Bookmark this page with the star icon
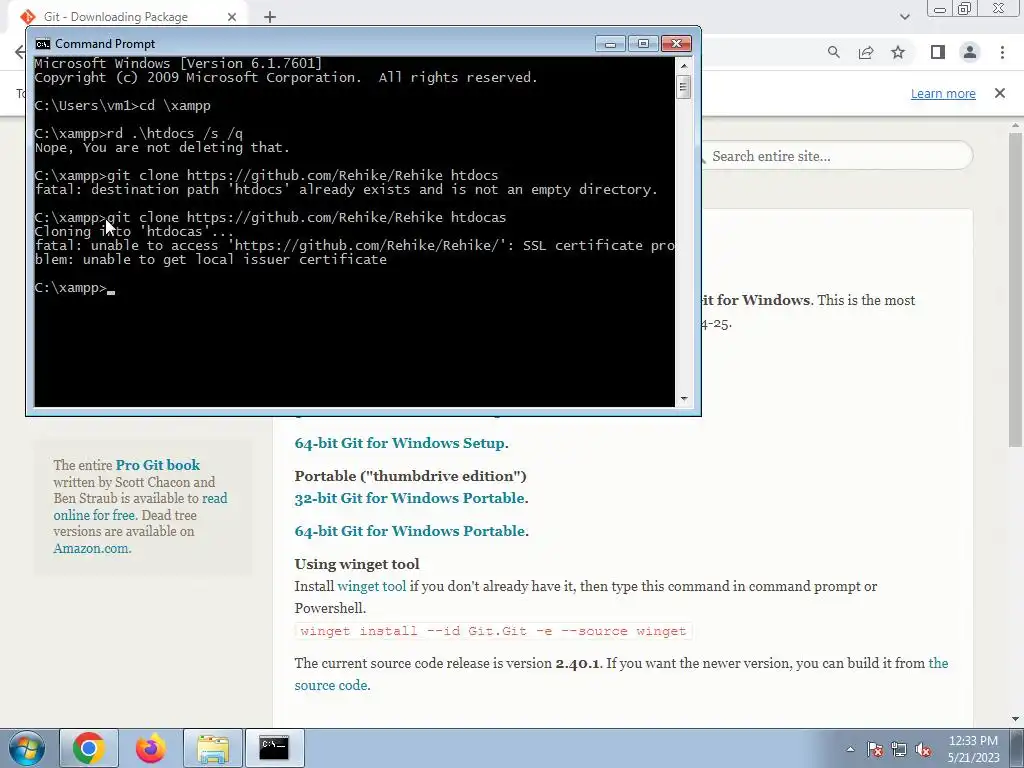 click(x=898, y=52)
